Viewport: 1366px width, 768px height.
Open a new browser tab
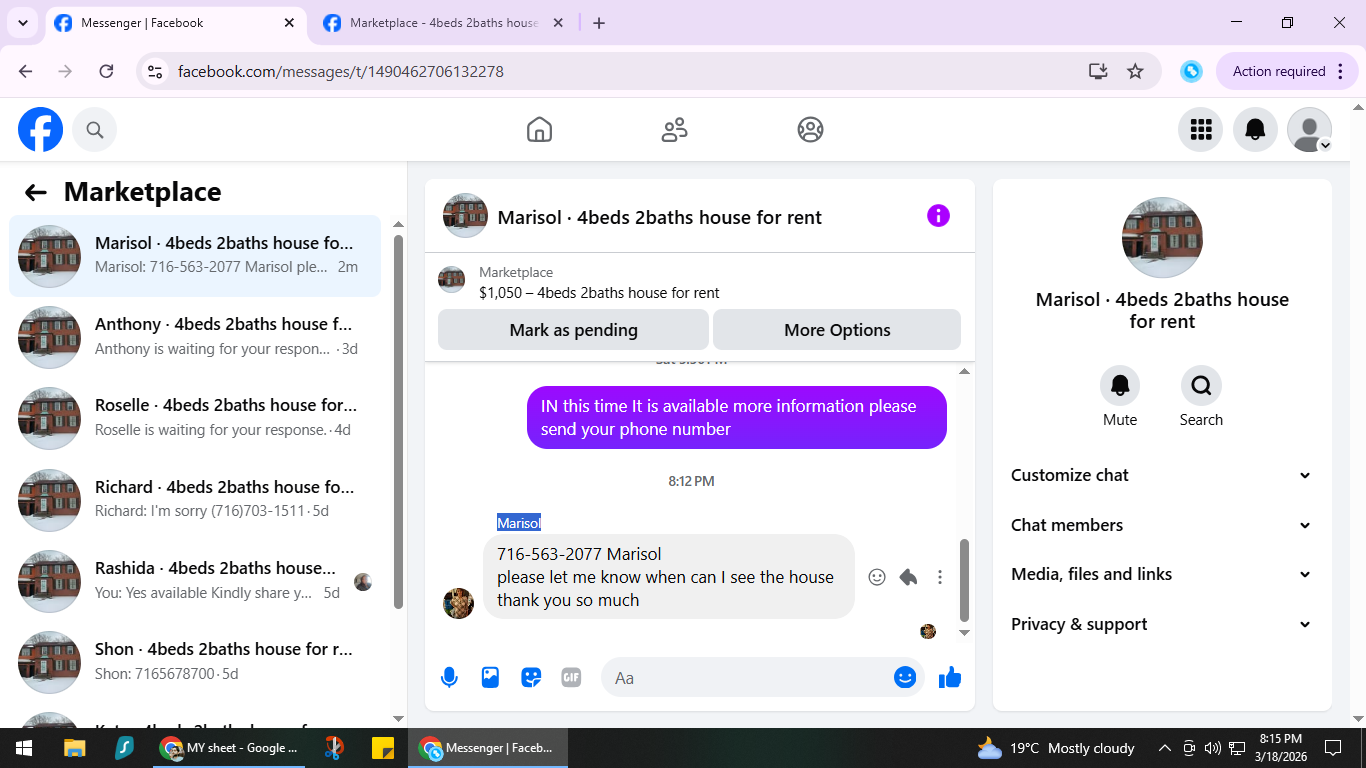click(x=599, y=23)
